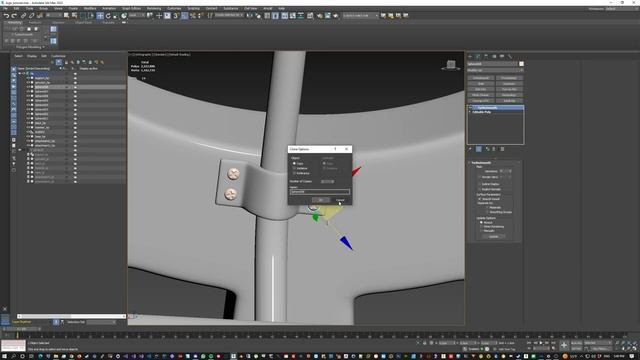Image resolution: width=640 pixels, height=360 pixels.
Task: Select Reference radio in Clone Options
Action: click(x=294, y=173)
